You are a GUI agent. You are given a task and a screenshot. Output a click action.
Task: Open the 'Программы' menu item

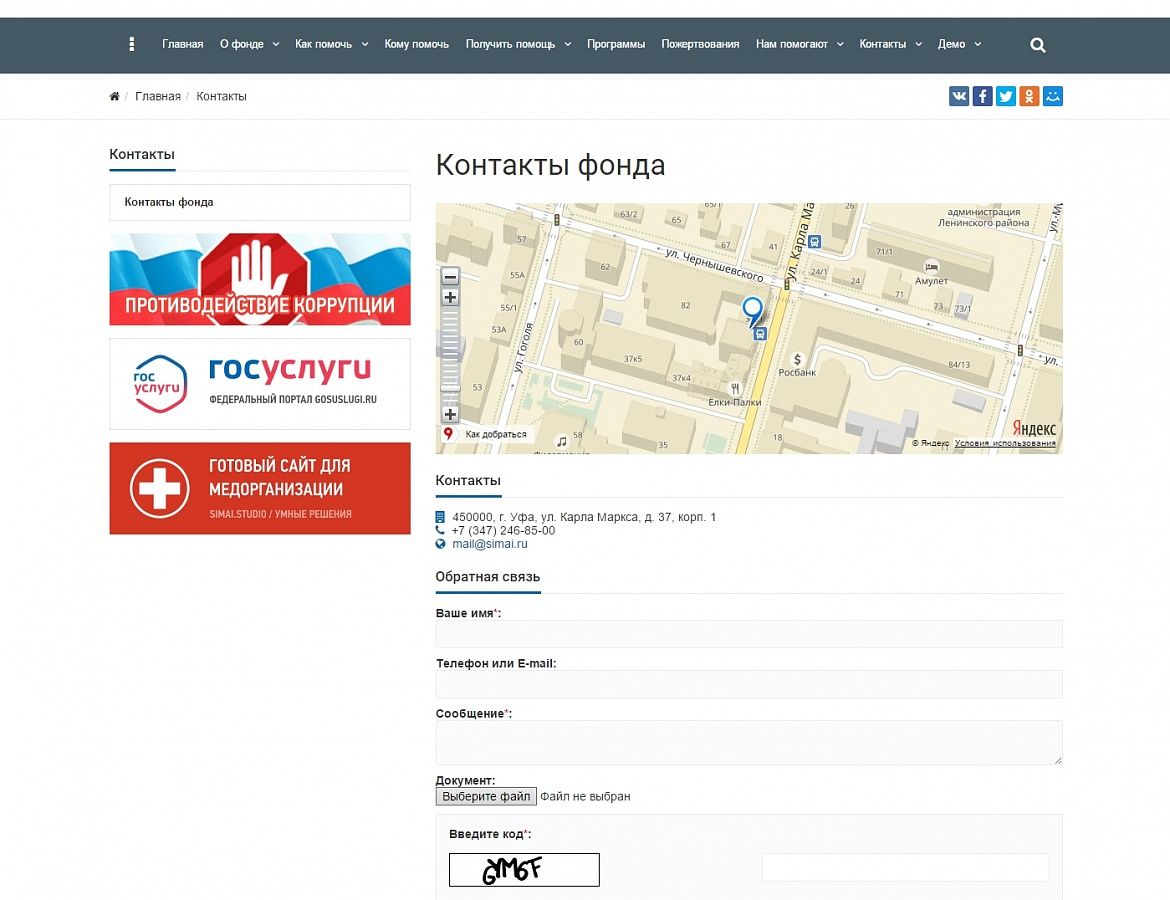(616, 44)
